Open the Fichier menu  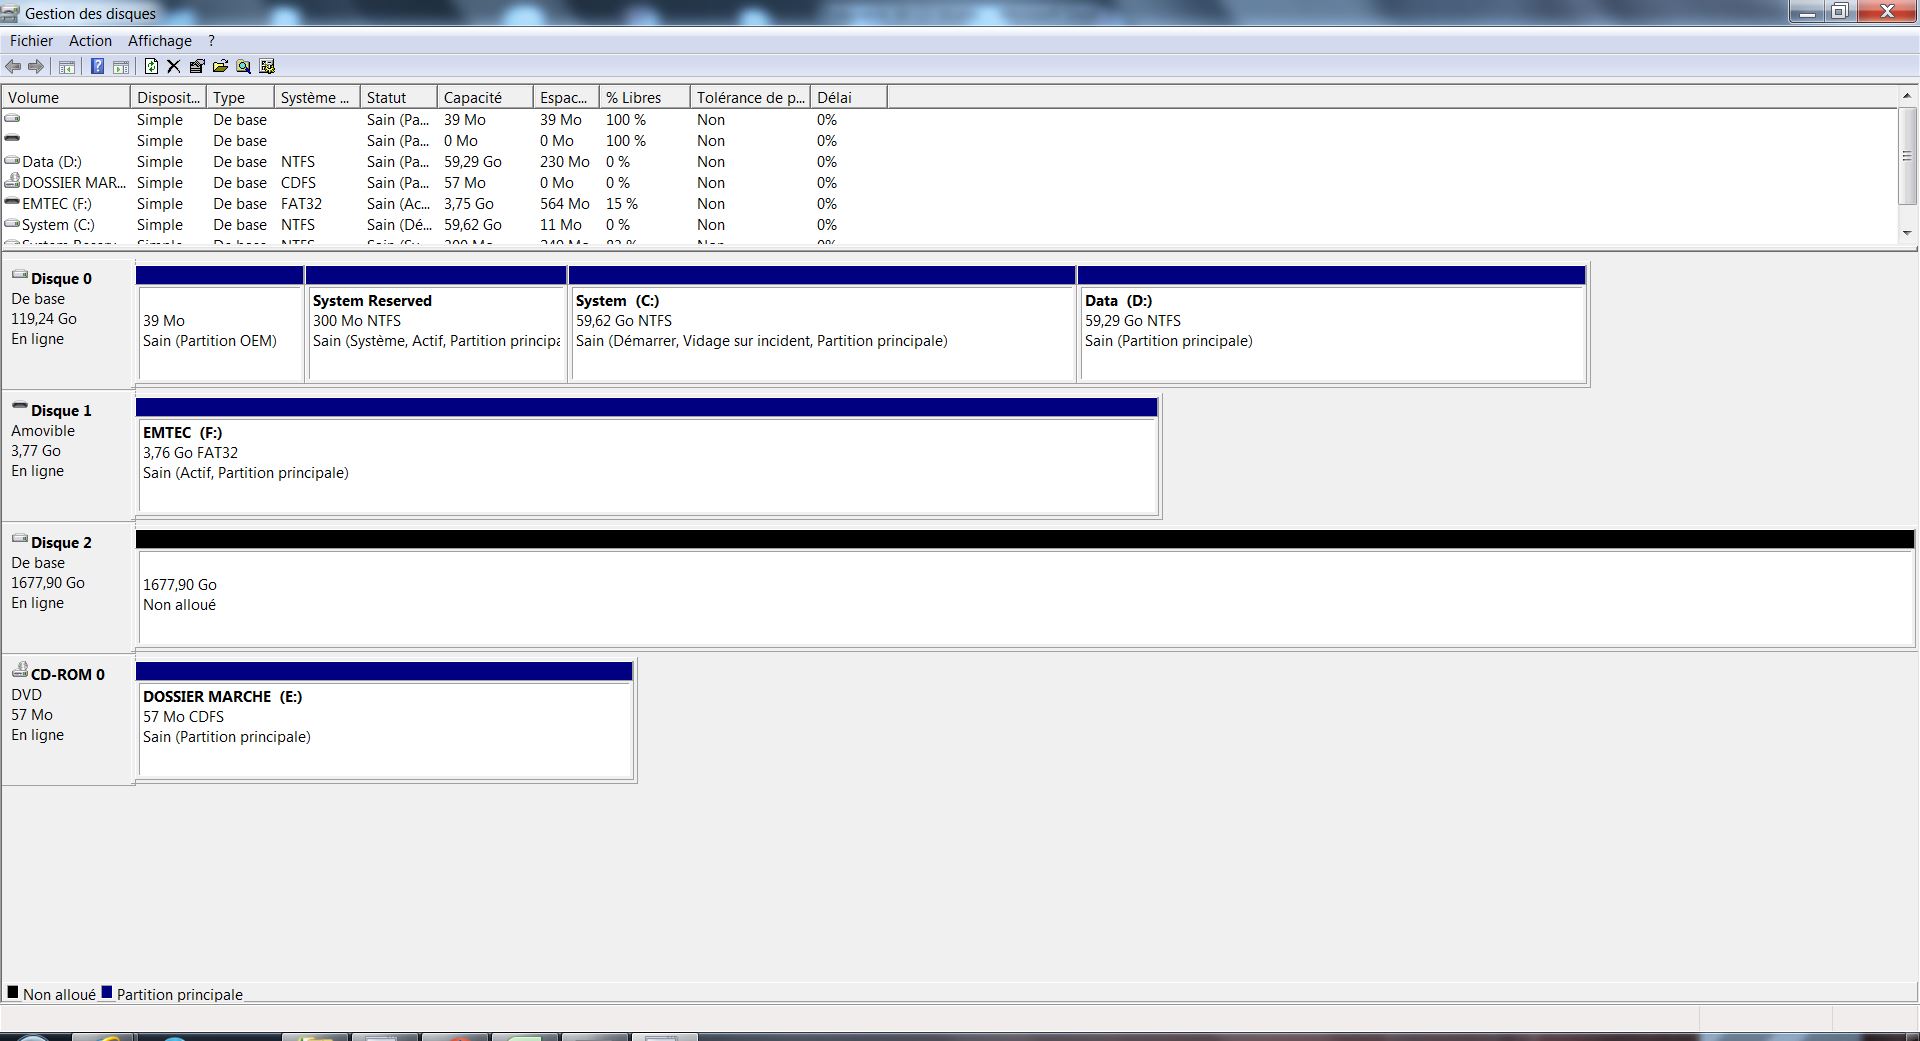31,40
